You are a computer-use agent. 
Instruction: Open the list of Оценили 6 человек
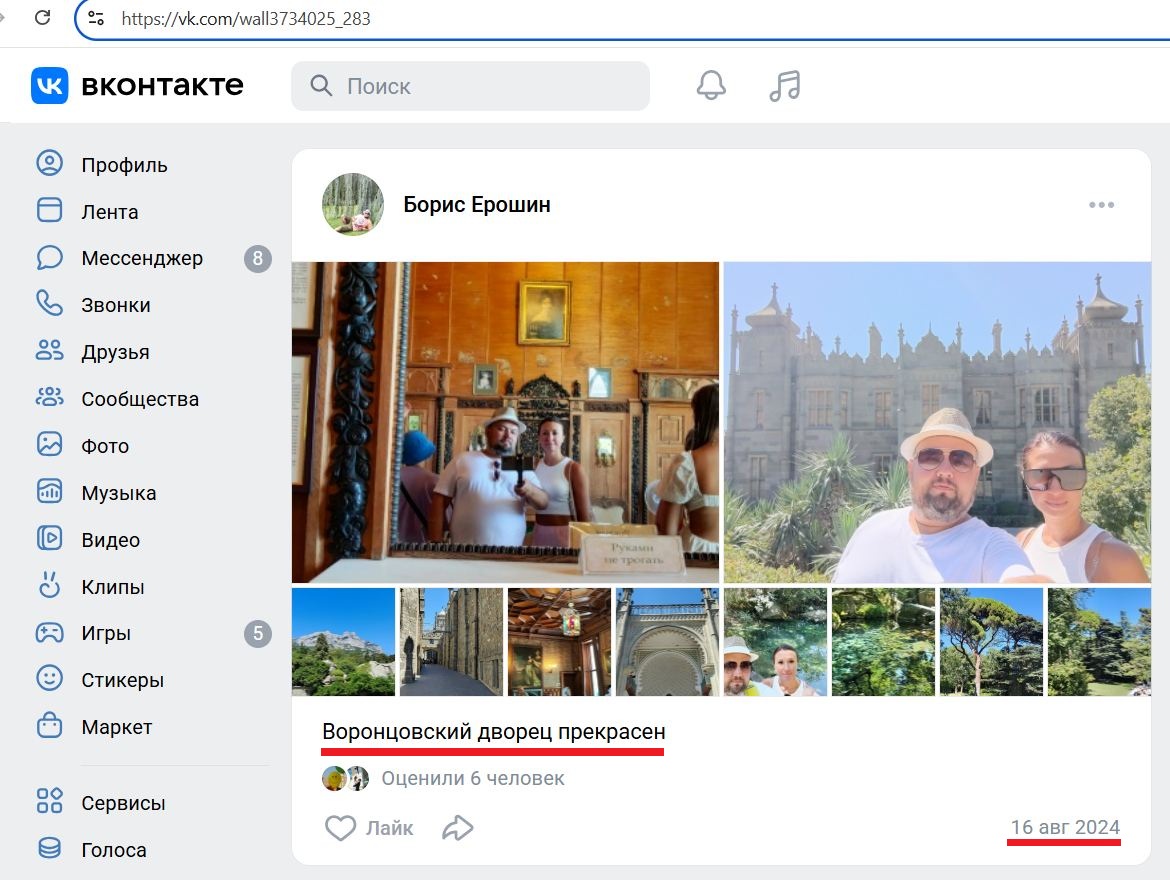(474, 779)
